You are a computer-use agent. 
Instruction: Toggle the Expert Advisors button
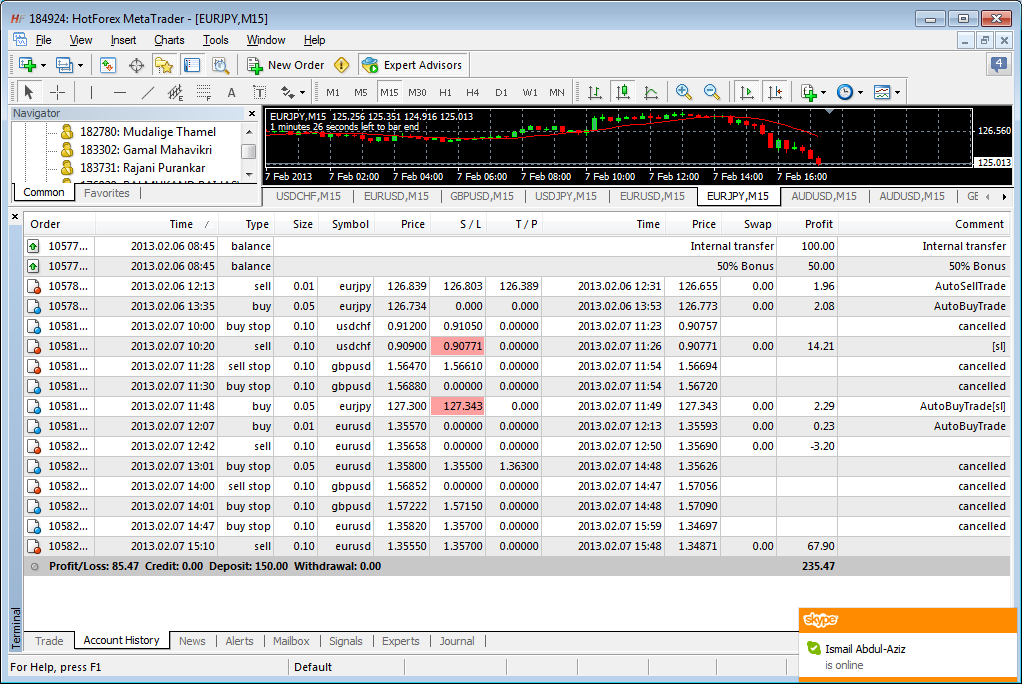[x=412, y=65]
